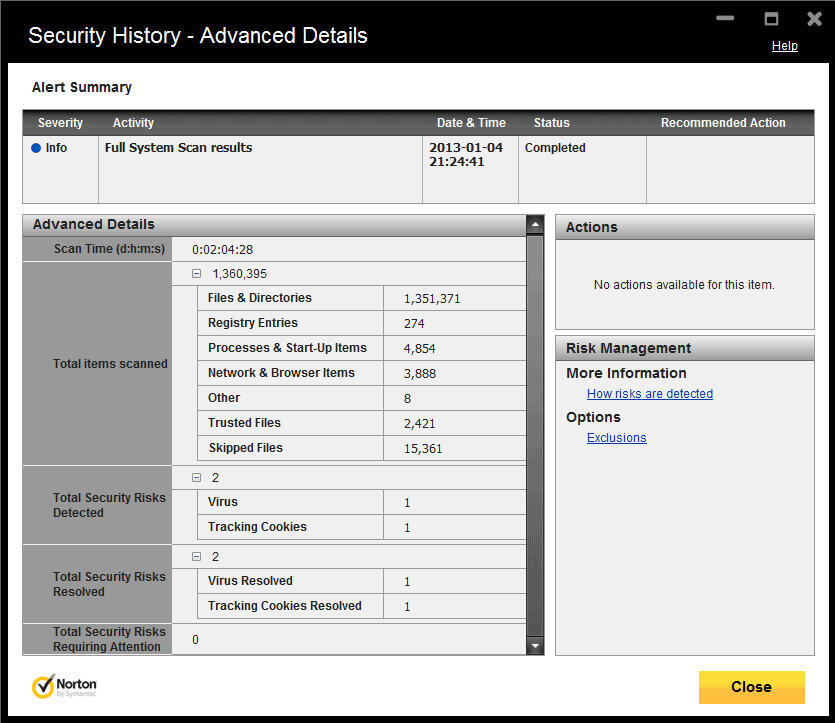Select the Network & Browser Items row

coord(362,373)
